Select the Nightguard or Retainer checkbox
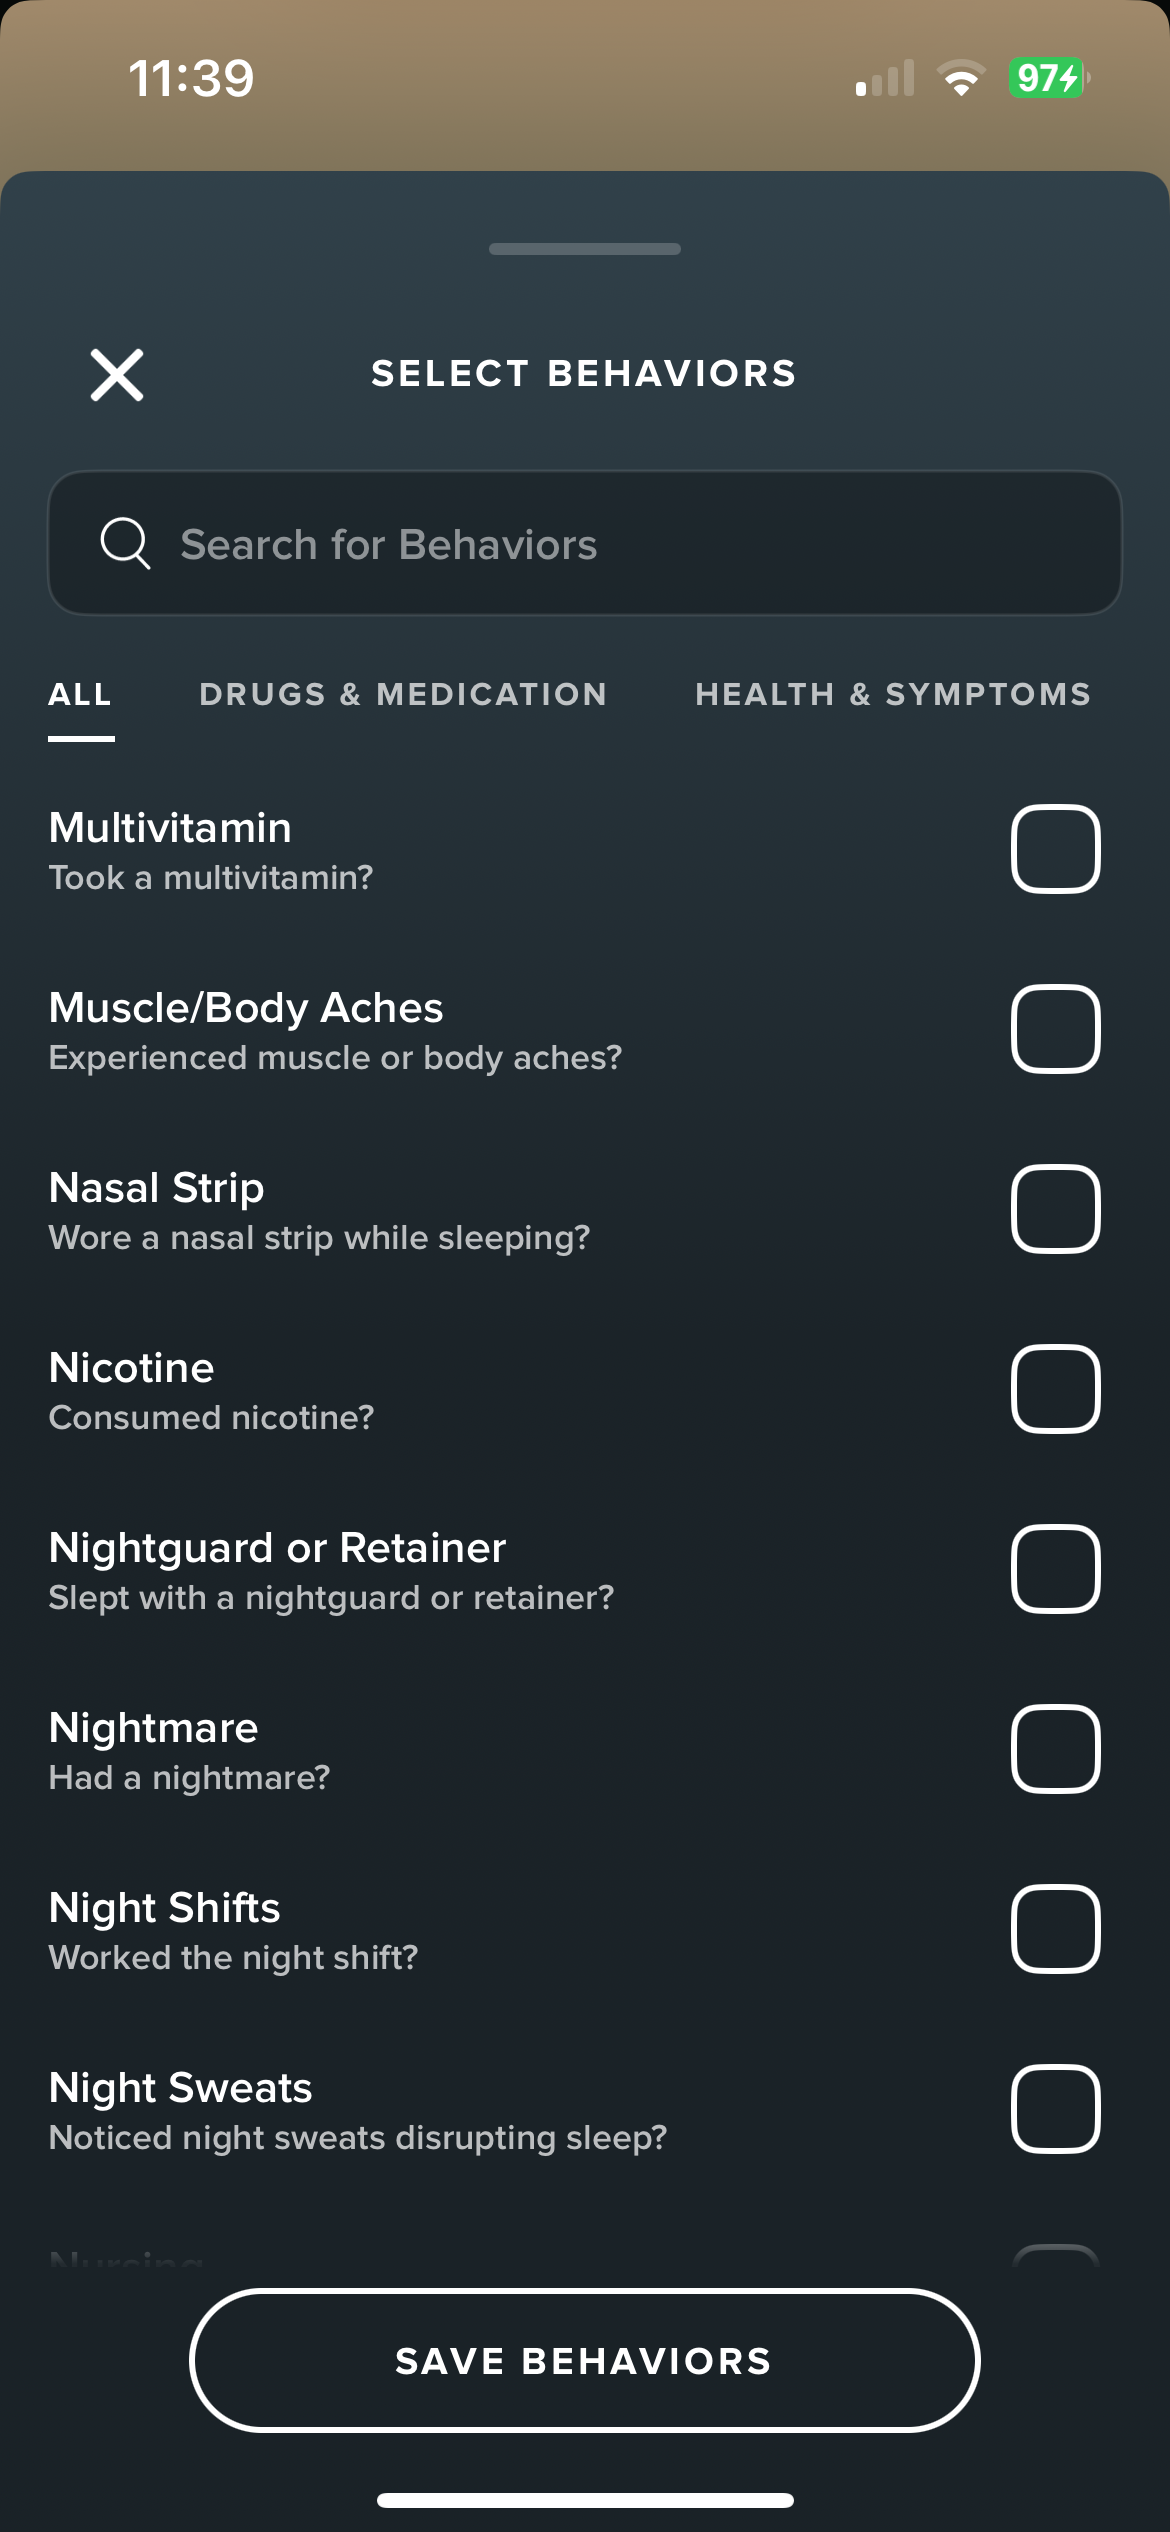The width and height of the screenshot is (1170, 2532). tap(1056, 1569)
